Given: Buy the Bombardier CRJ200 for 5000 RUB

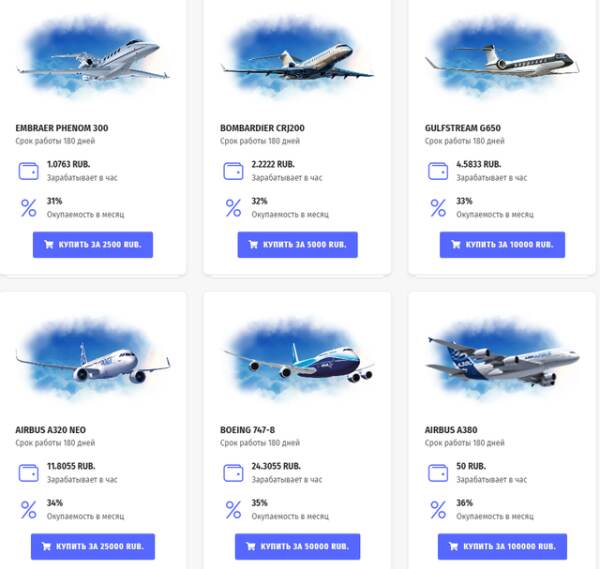Looking at the screenshot, I should [297, 245].
